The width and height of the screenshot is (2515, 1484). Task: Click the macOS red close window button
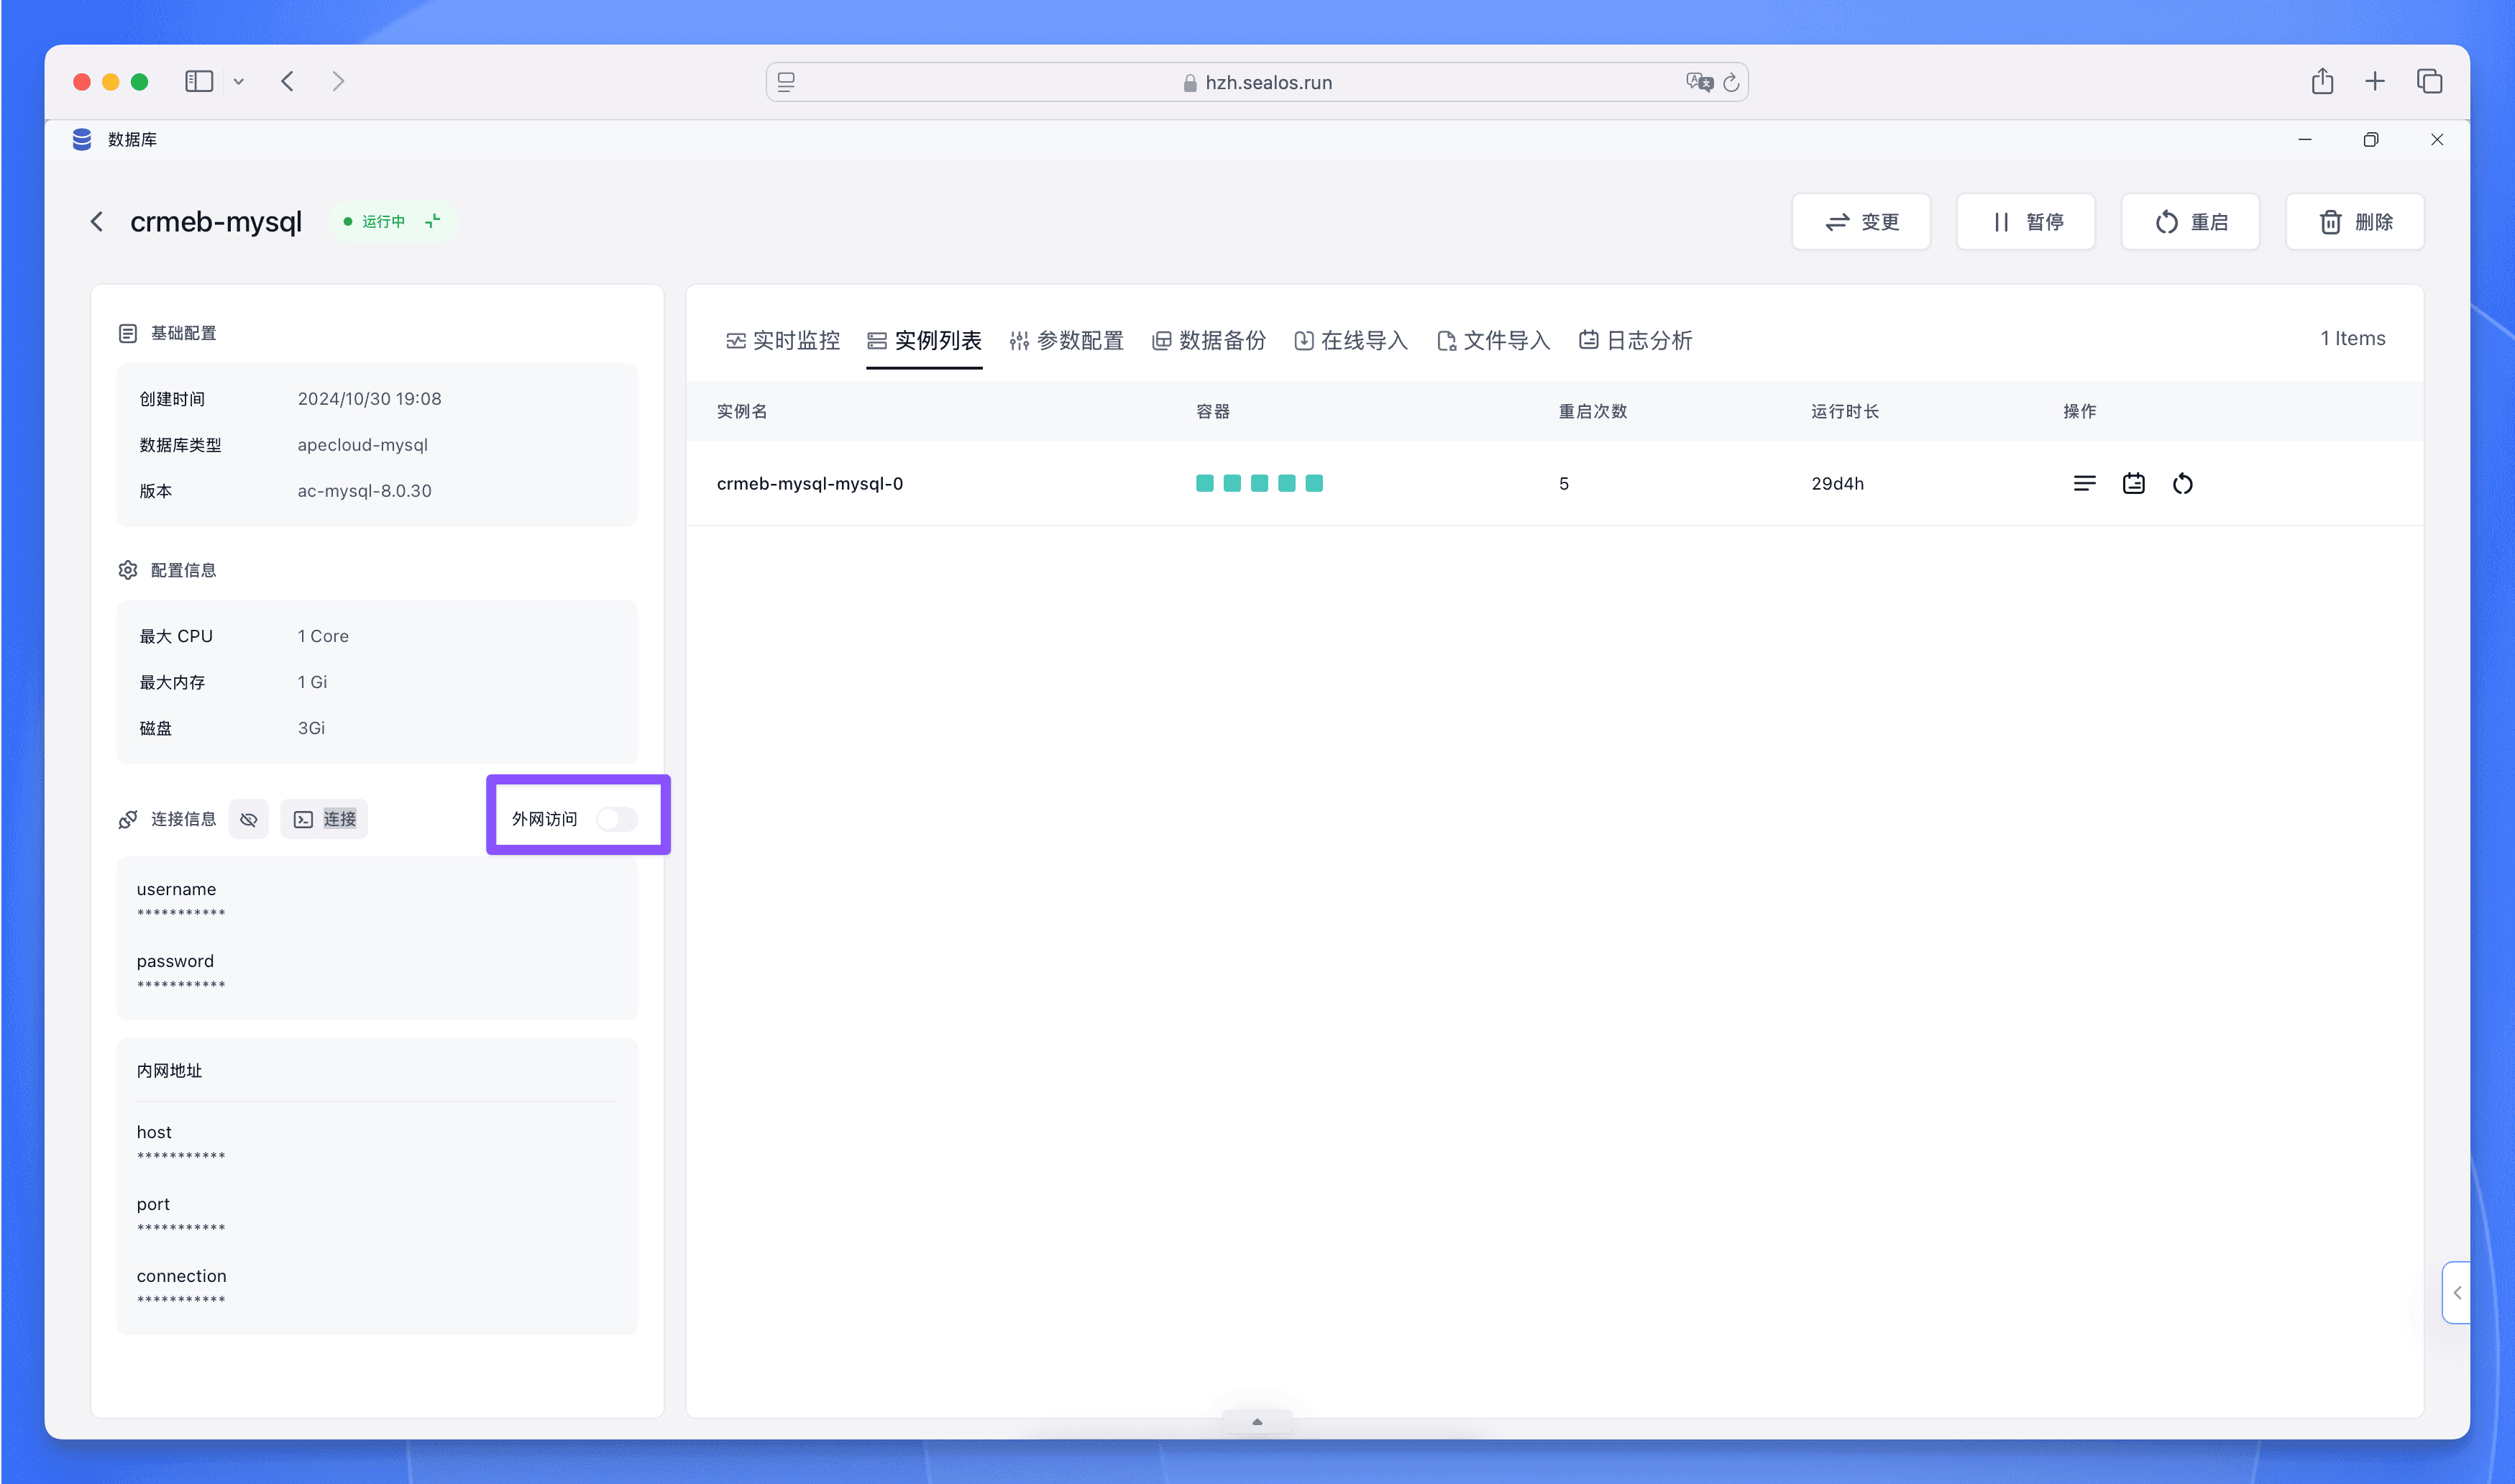pyautogui.click(x=82, y=82)
